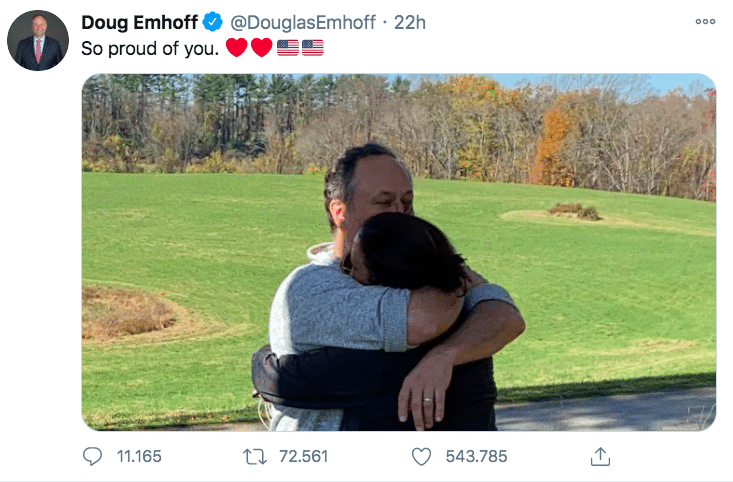Viewport: 733px width, 482px height.
Task: View the 72.561 retweets count
Action: pyautogui.click(x=304, y=457)
